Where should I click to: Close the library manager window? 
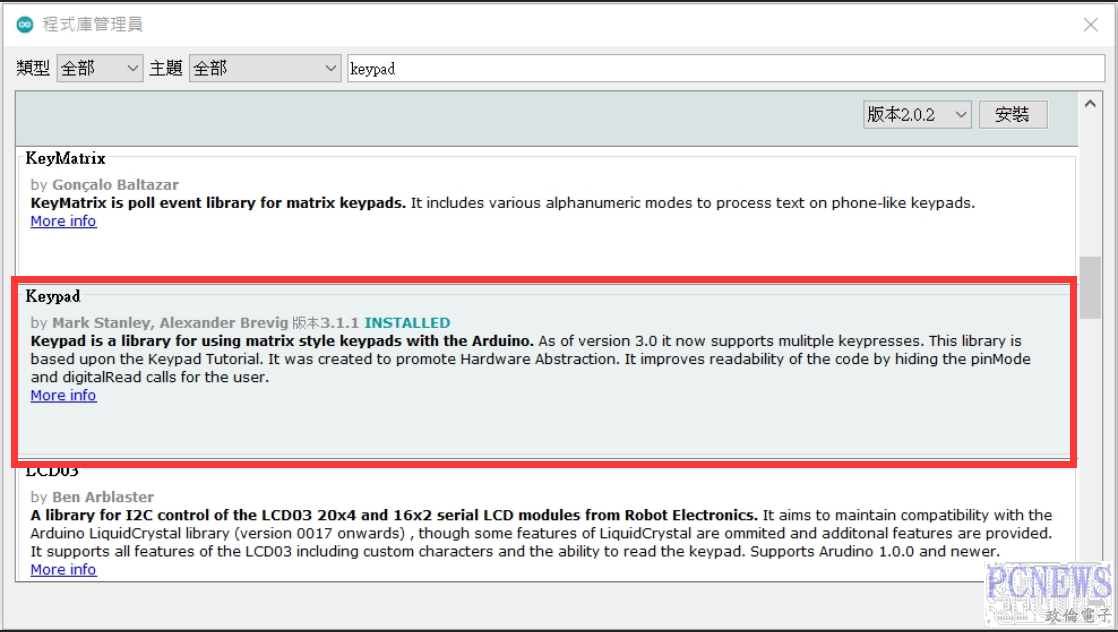(1090, 25)
